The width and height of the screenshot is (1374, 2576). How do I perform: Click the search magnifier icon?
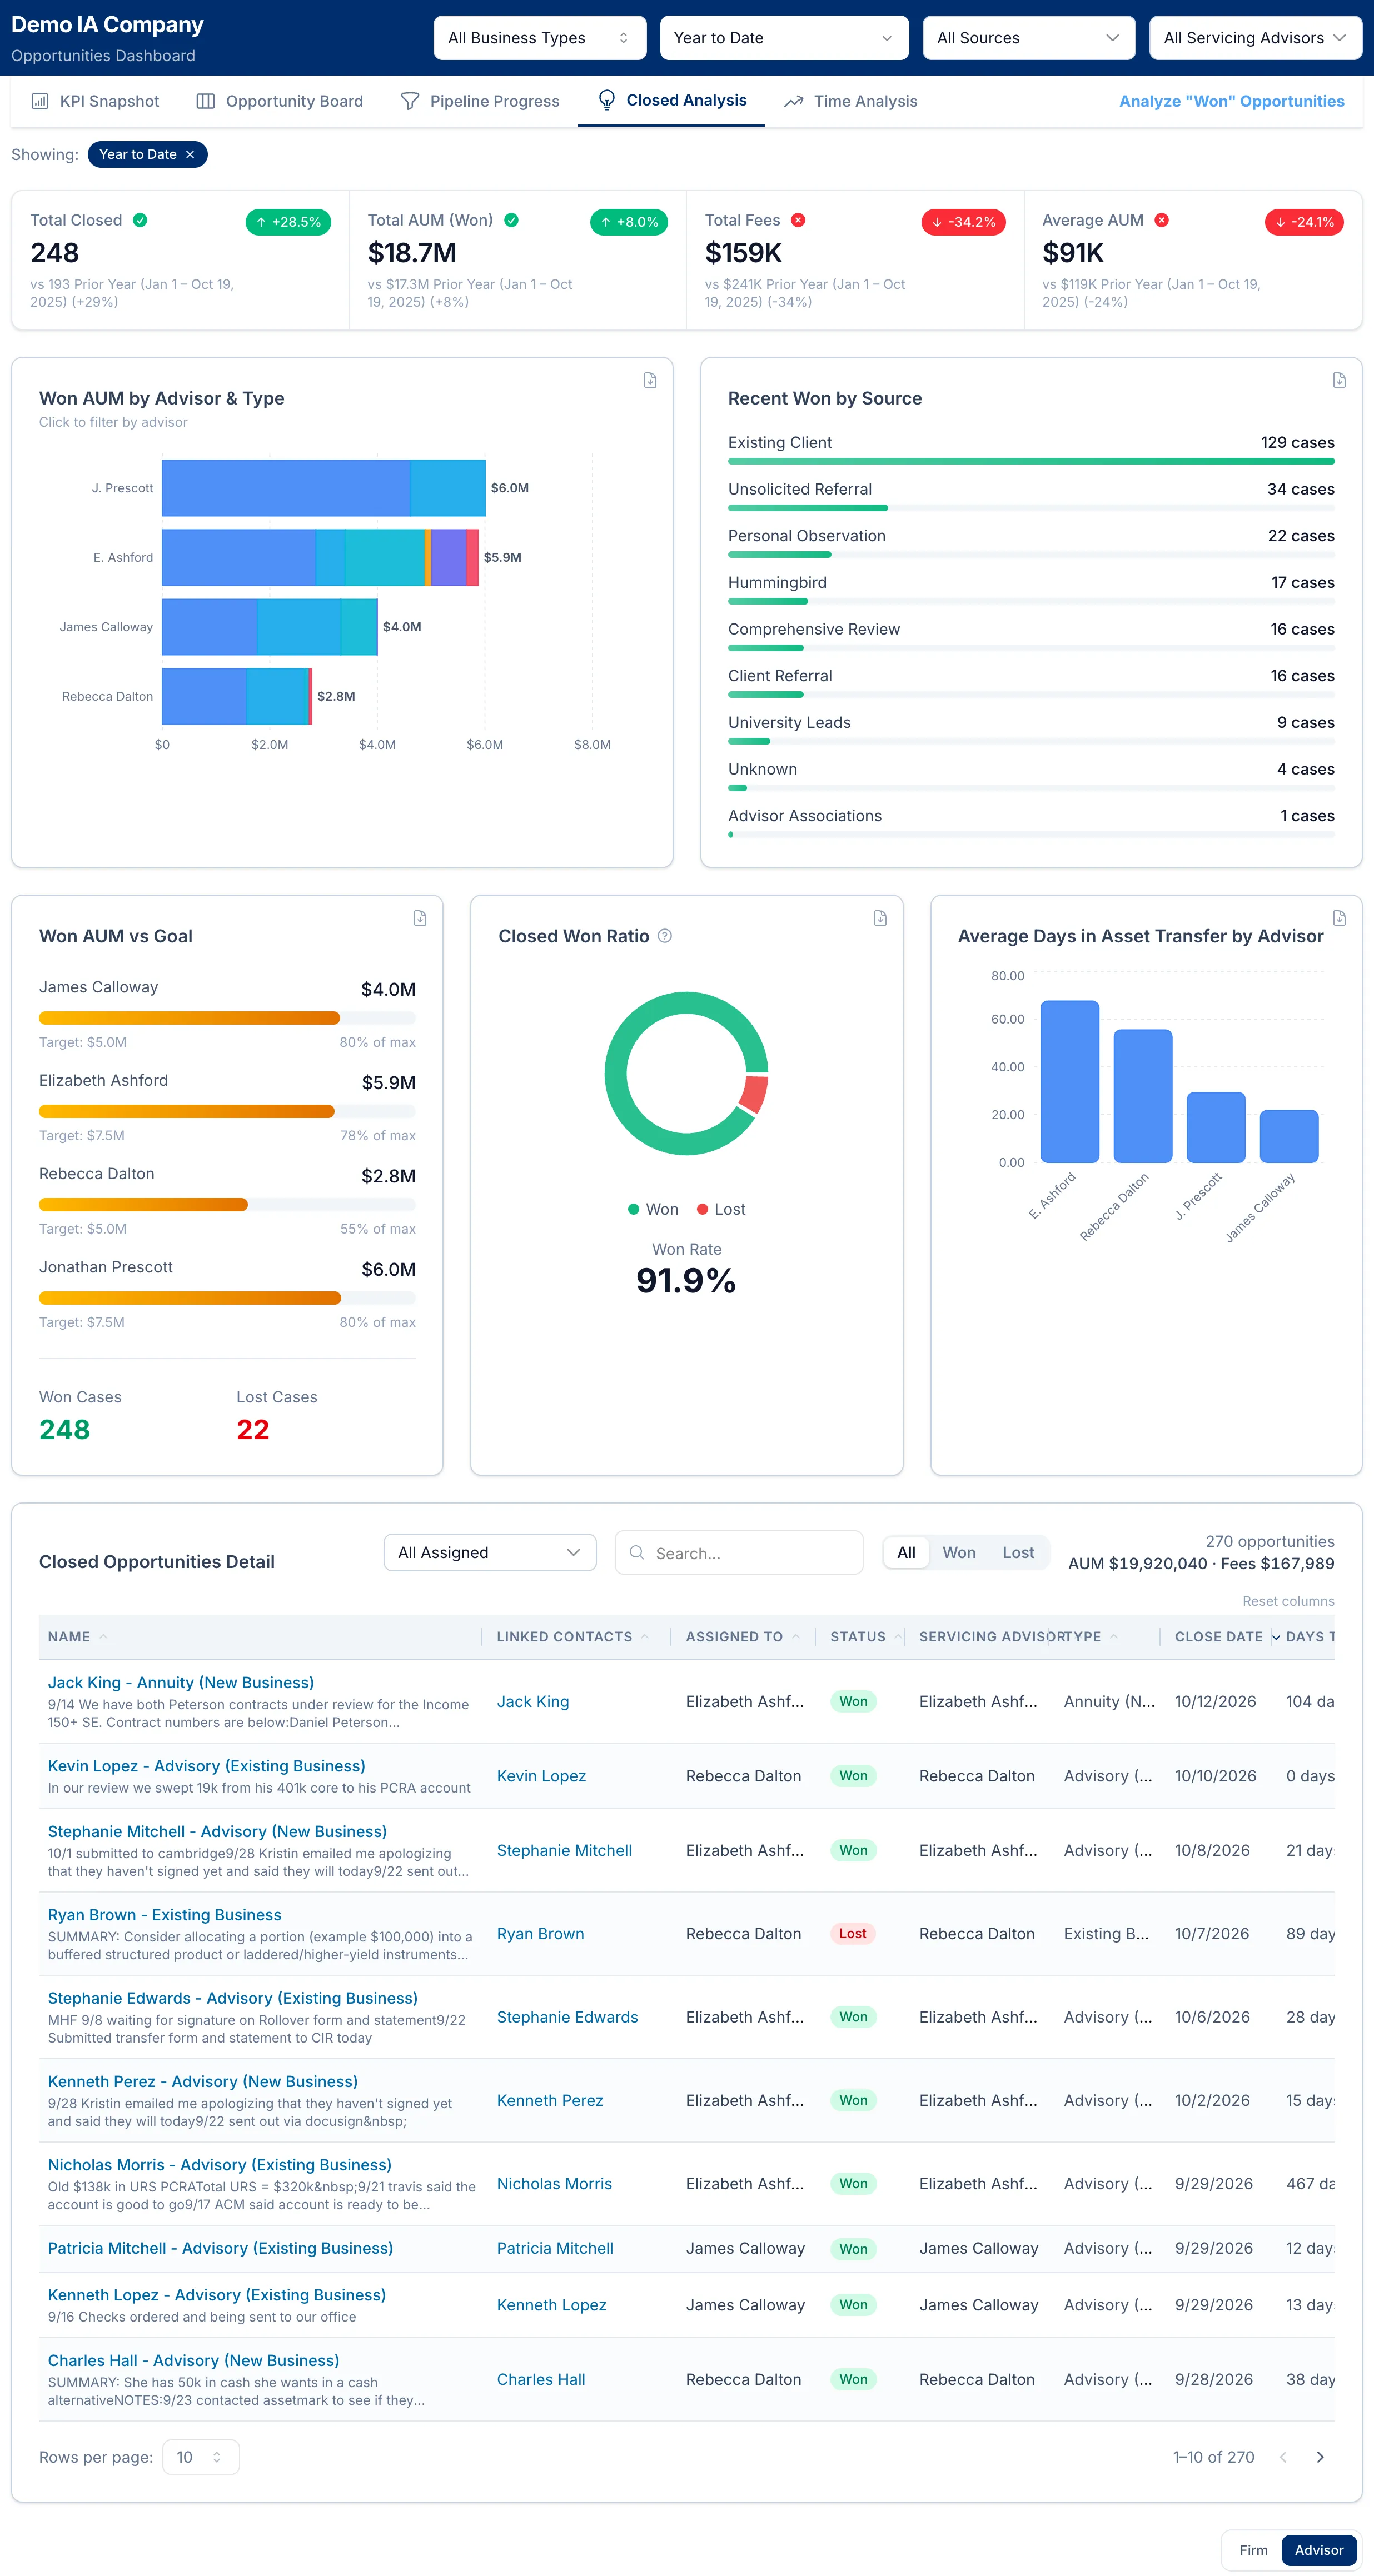click(636, 1552)
